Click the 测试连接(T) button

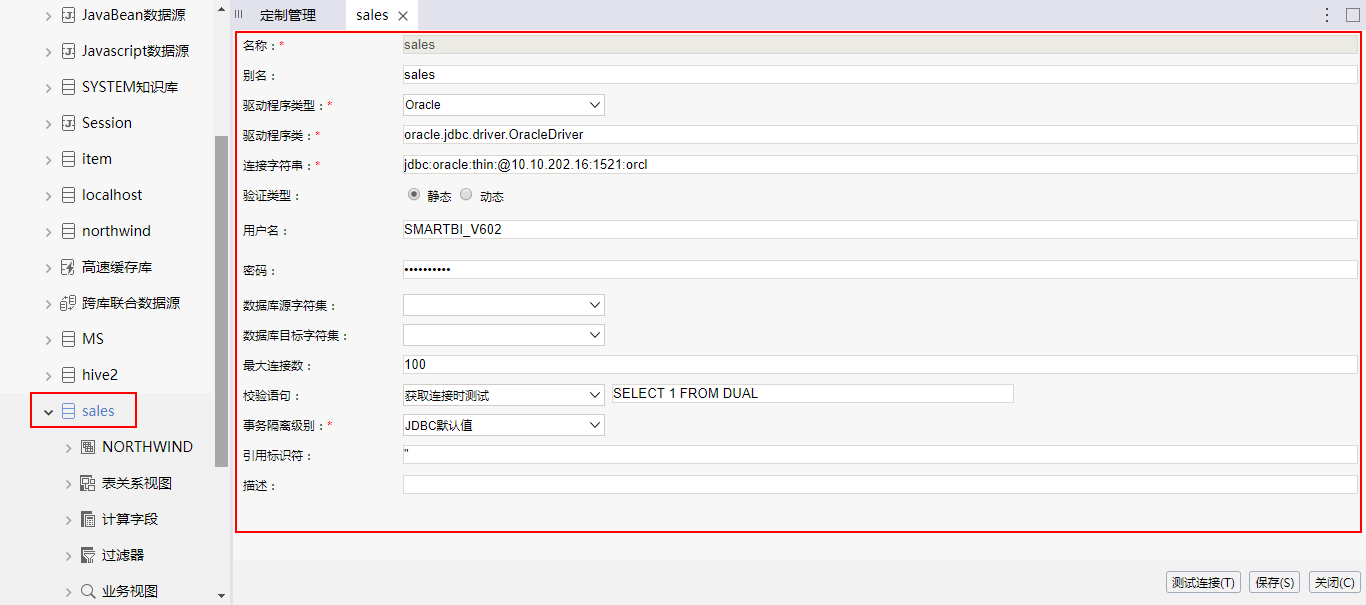click(x=1204, y=582)
